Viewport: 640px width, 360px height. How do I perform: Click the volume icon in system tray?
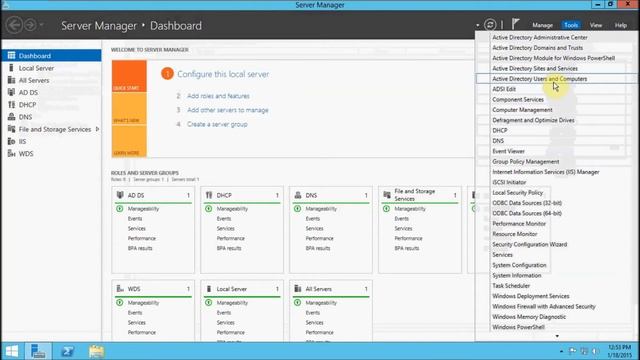tap(595, 351)
